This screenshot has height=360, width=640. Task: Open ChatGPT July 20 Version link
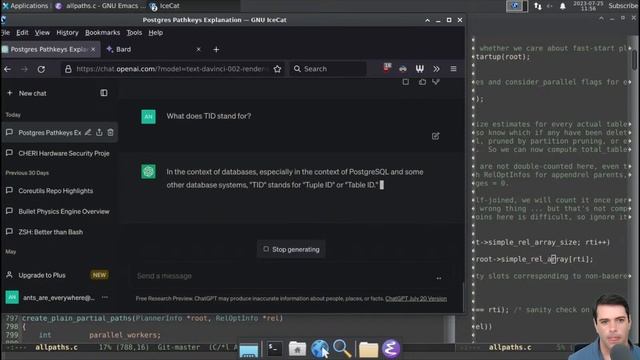(x=416, y=299)
